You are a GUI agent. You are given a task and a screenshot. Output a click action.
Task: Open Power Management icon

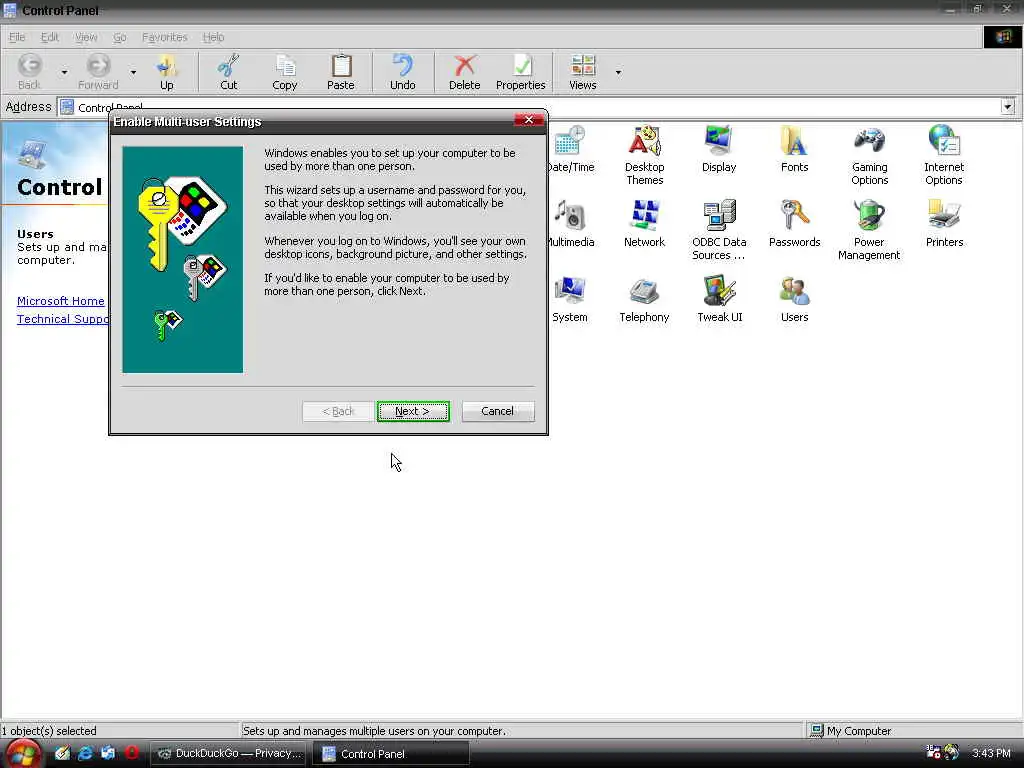tap(869, 230)
